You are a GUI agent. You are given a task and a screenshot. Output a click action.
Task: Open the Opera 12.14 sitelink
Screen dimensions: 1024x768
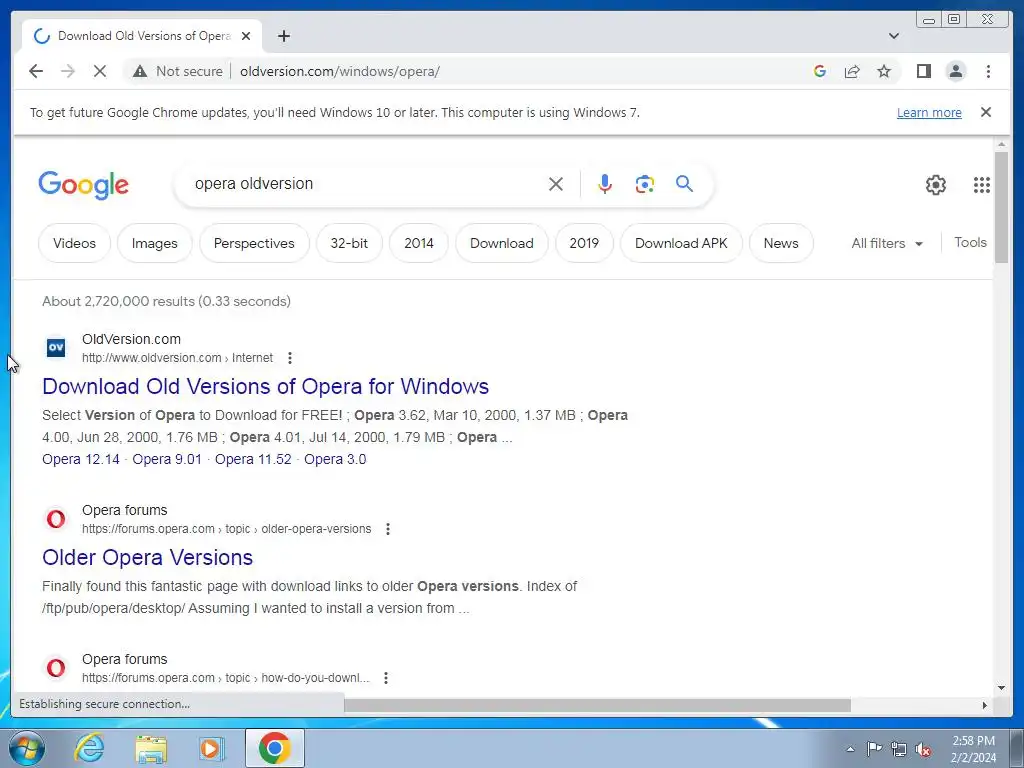(x=81, y=459)
